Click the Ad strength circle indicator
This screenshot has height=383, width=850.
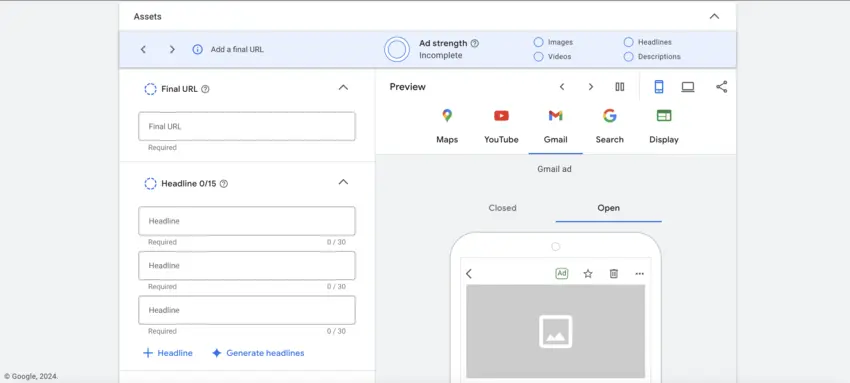[x=397, y=49]
